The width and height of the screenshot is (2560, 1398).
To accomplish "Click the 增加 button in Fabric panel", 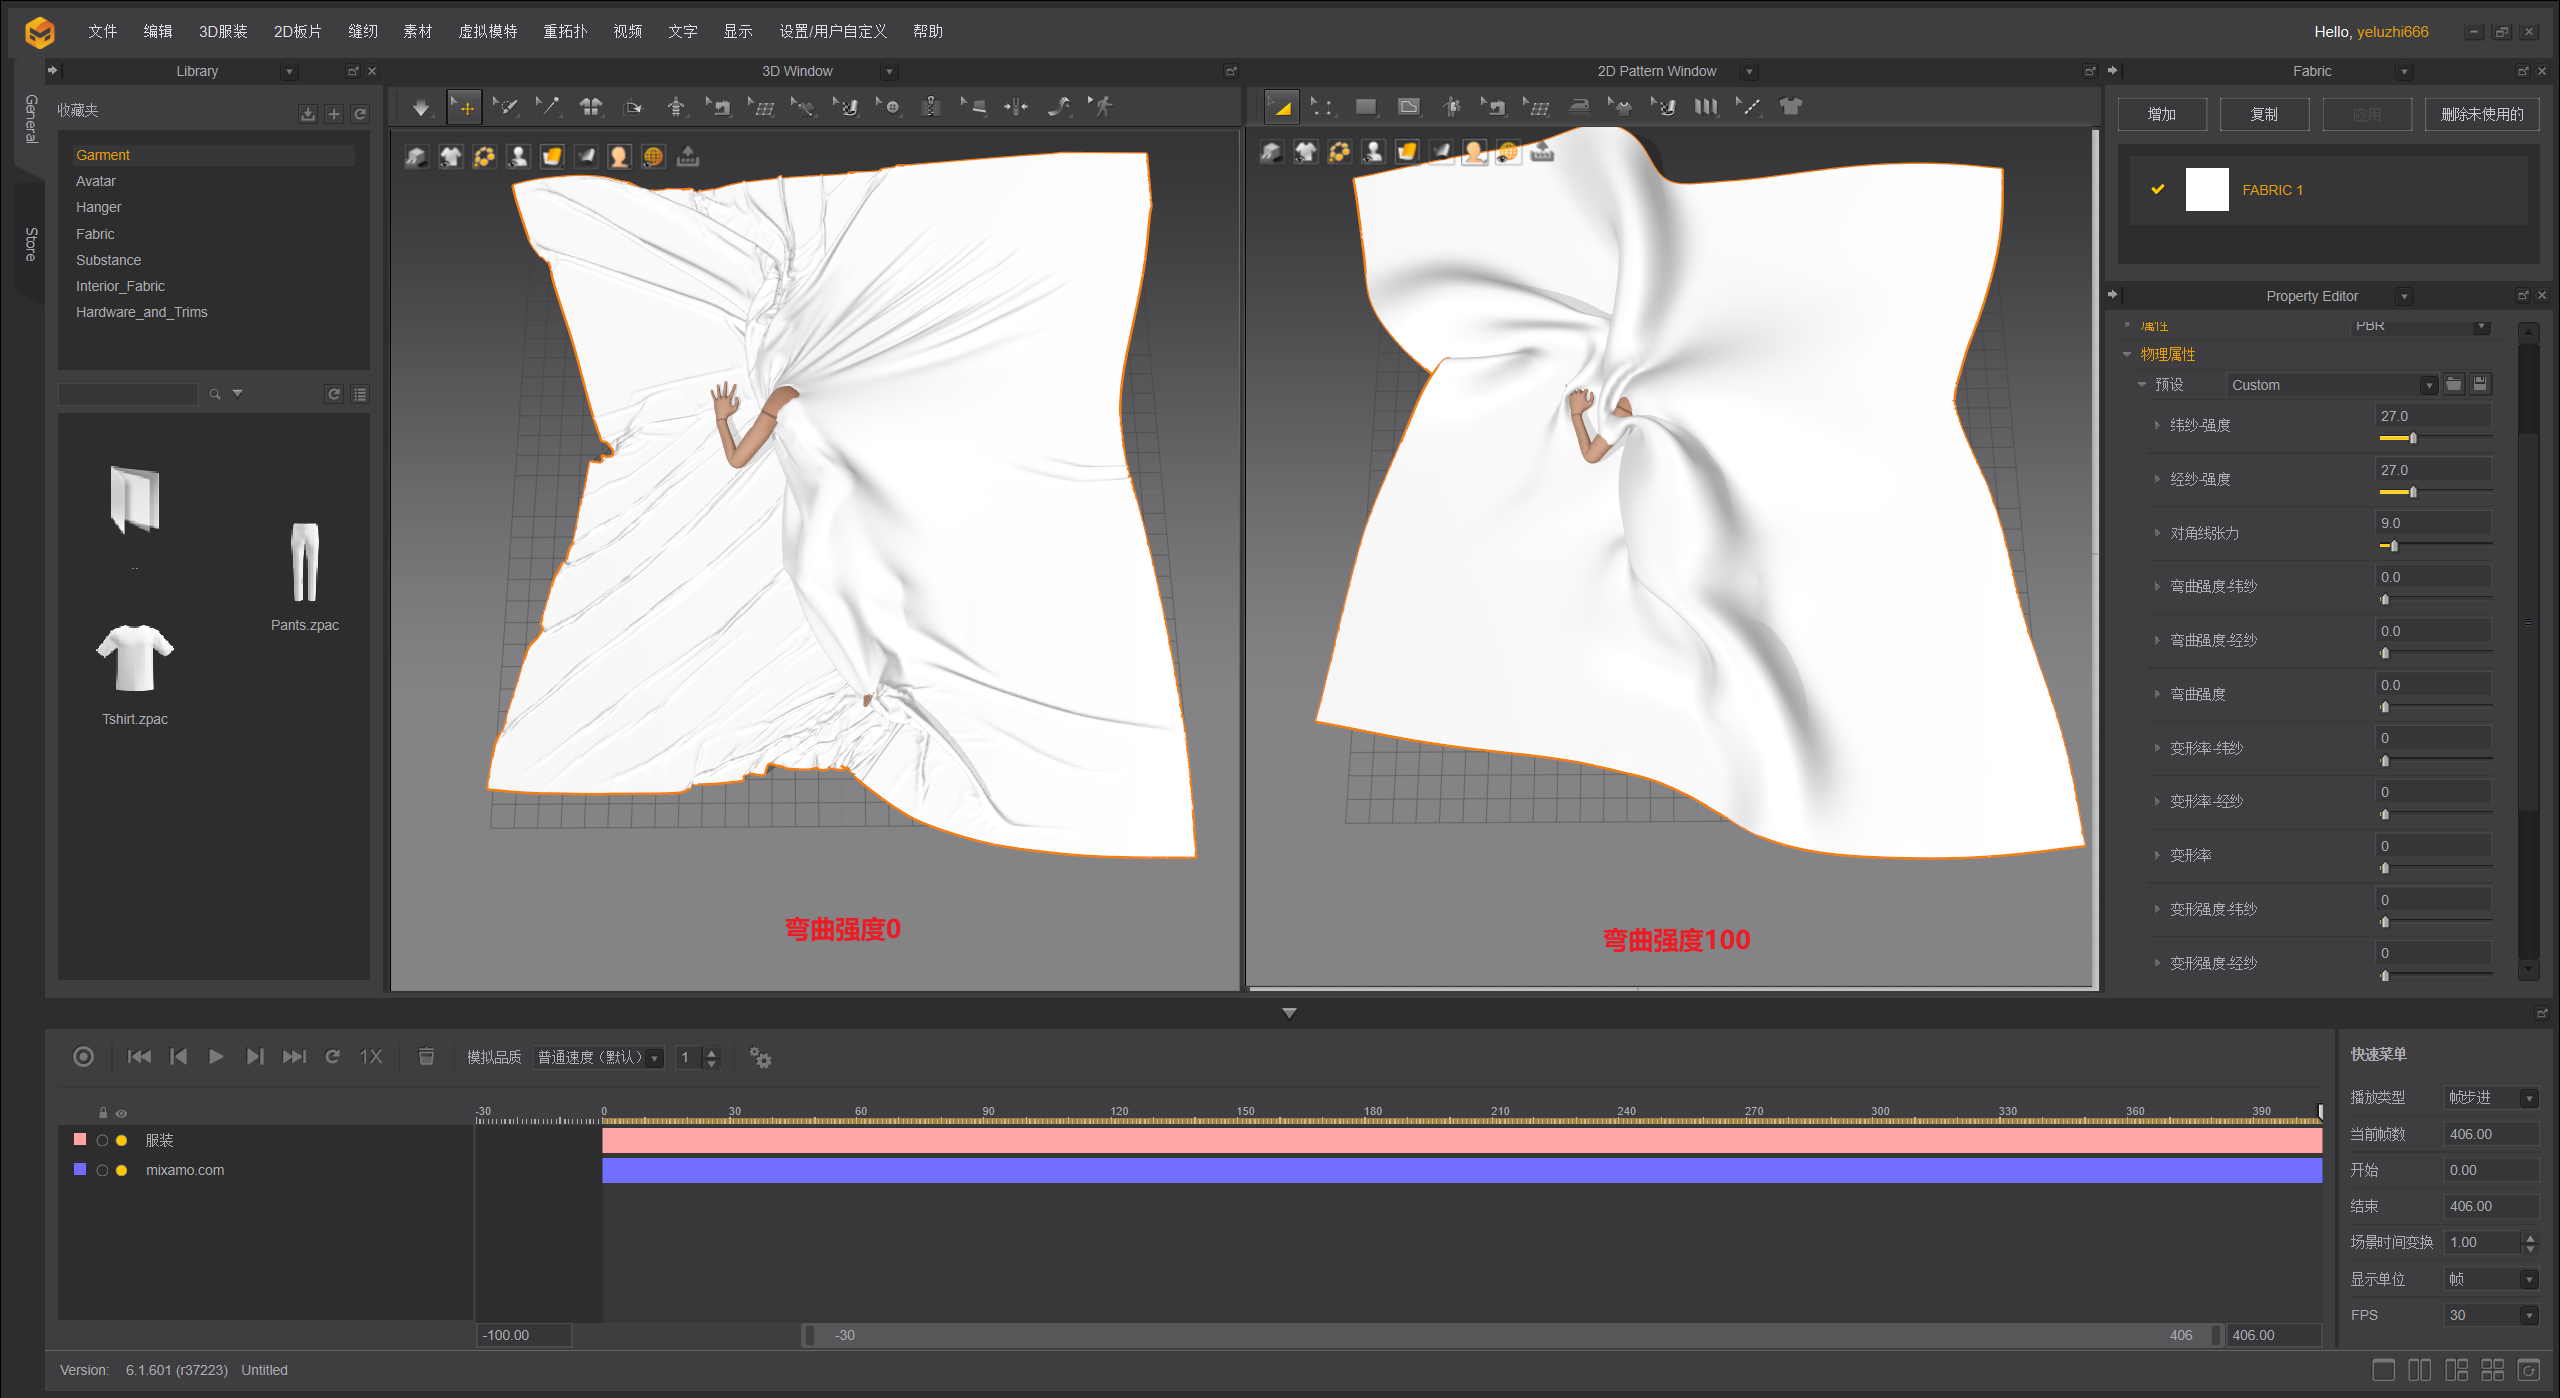I will click(2161, 114).
